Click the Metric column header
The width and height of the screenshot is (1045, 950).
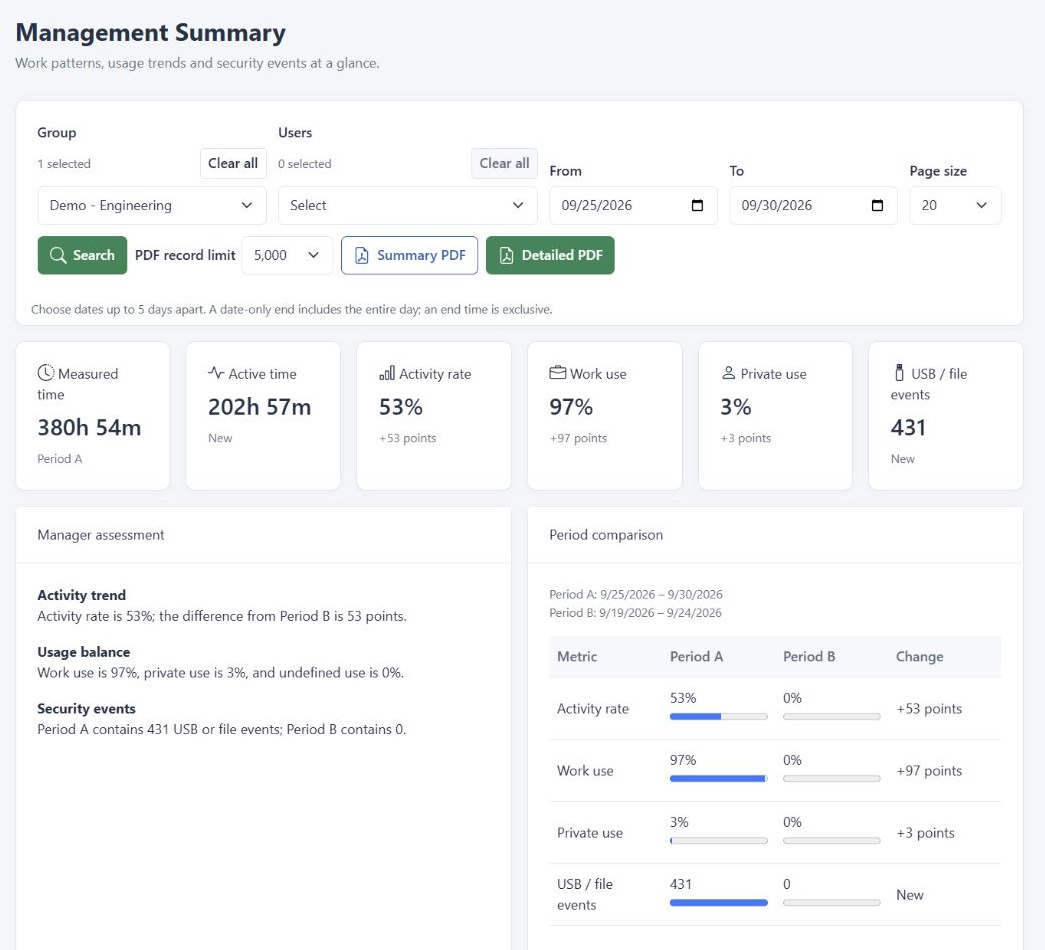tap(577, 657)
